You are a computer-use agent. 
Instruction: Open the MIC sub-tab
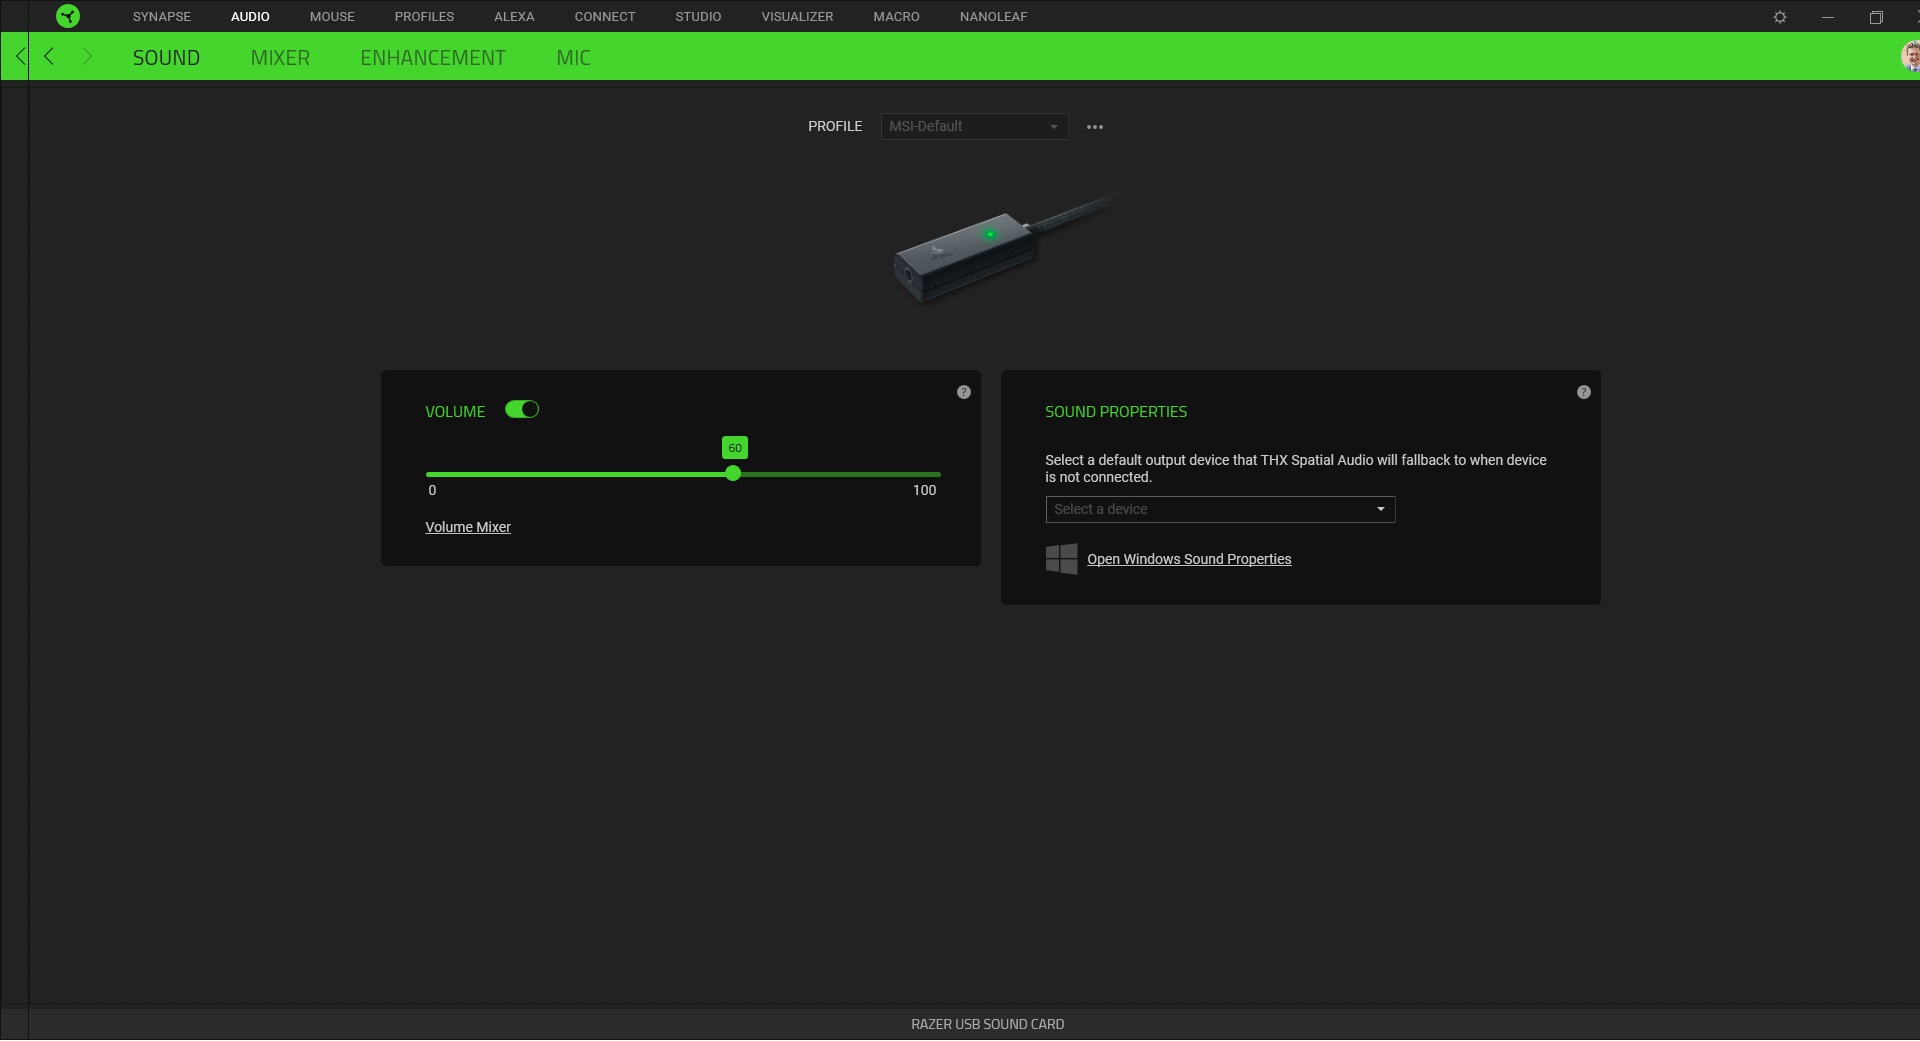(x=573, y=58)
